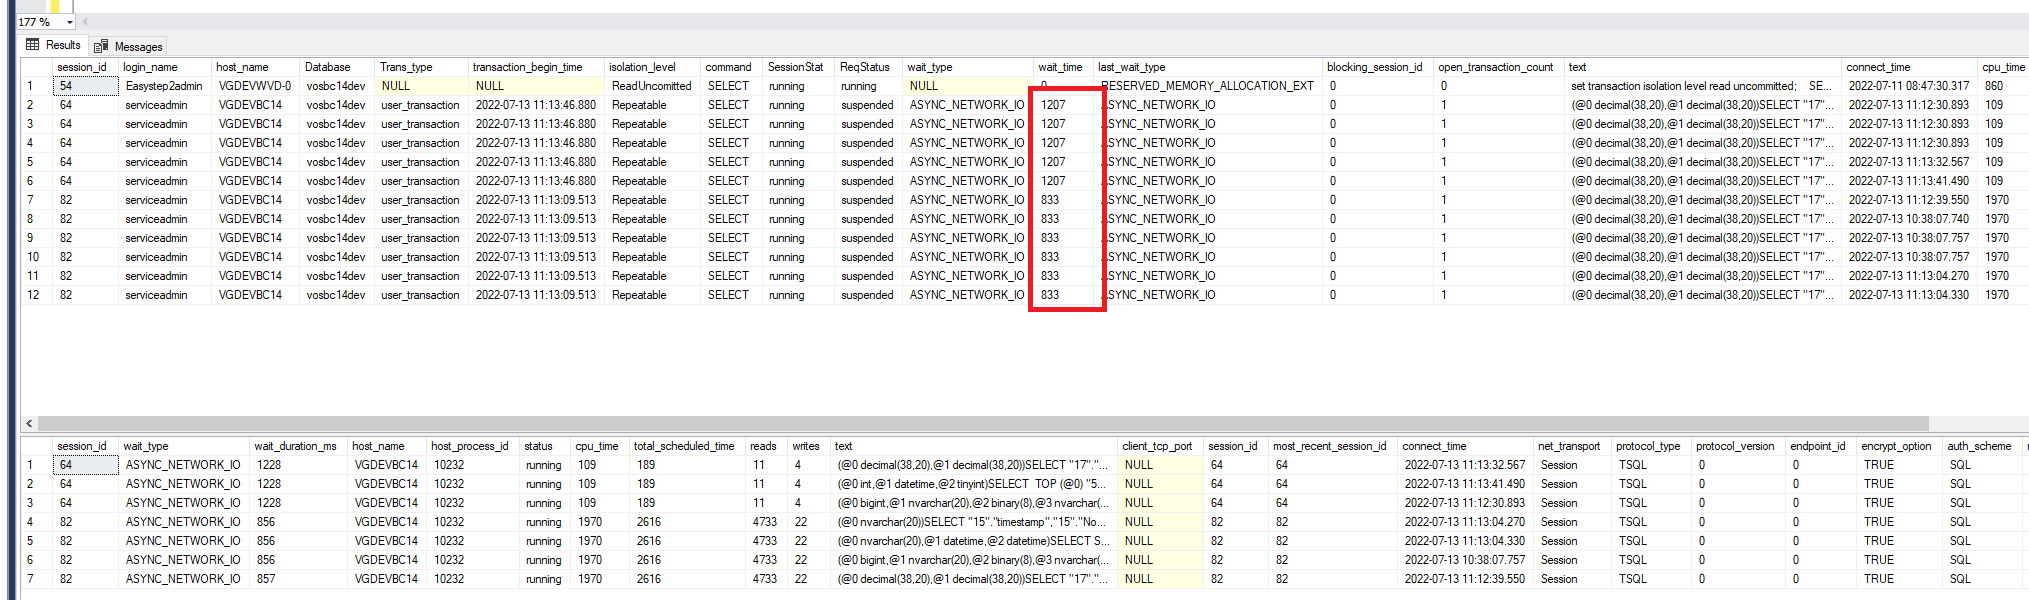Select the encrypt_option column header

pos(1896,446)
